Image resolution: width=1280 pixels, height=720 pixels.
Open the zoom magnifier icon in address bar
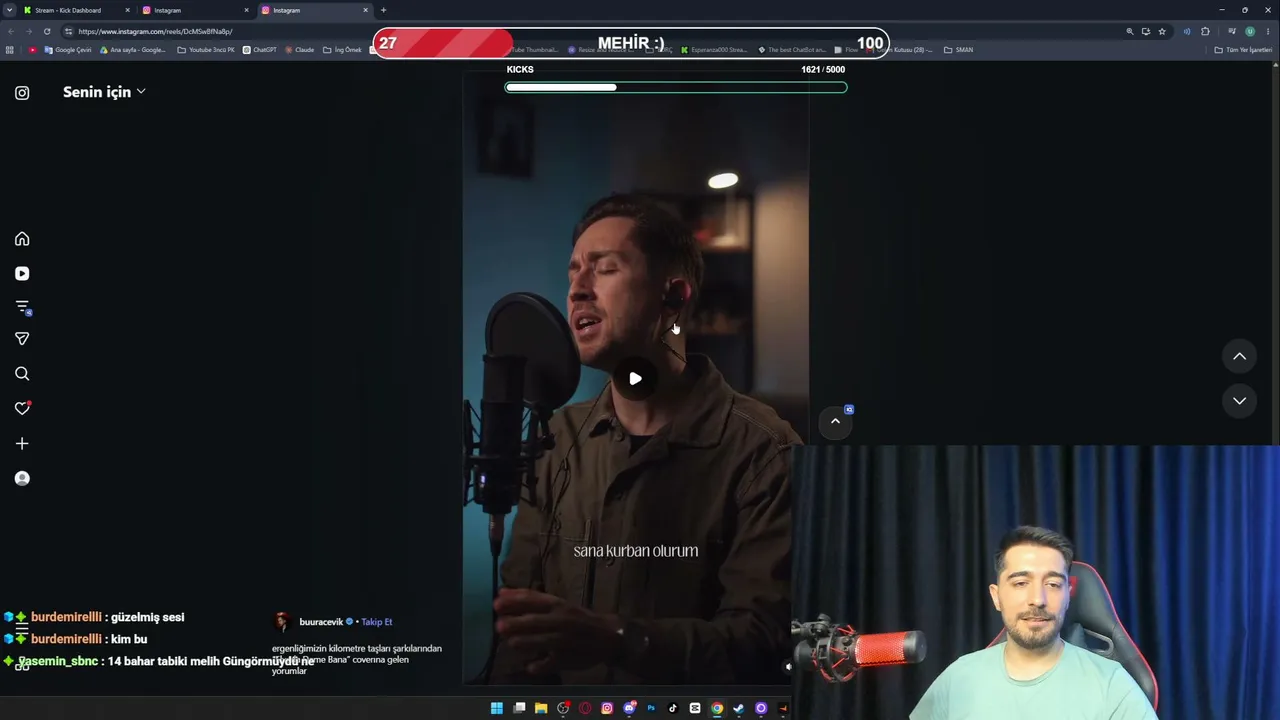click(x=1130, y=31)
